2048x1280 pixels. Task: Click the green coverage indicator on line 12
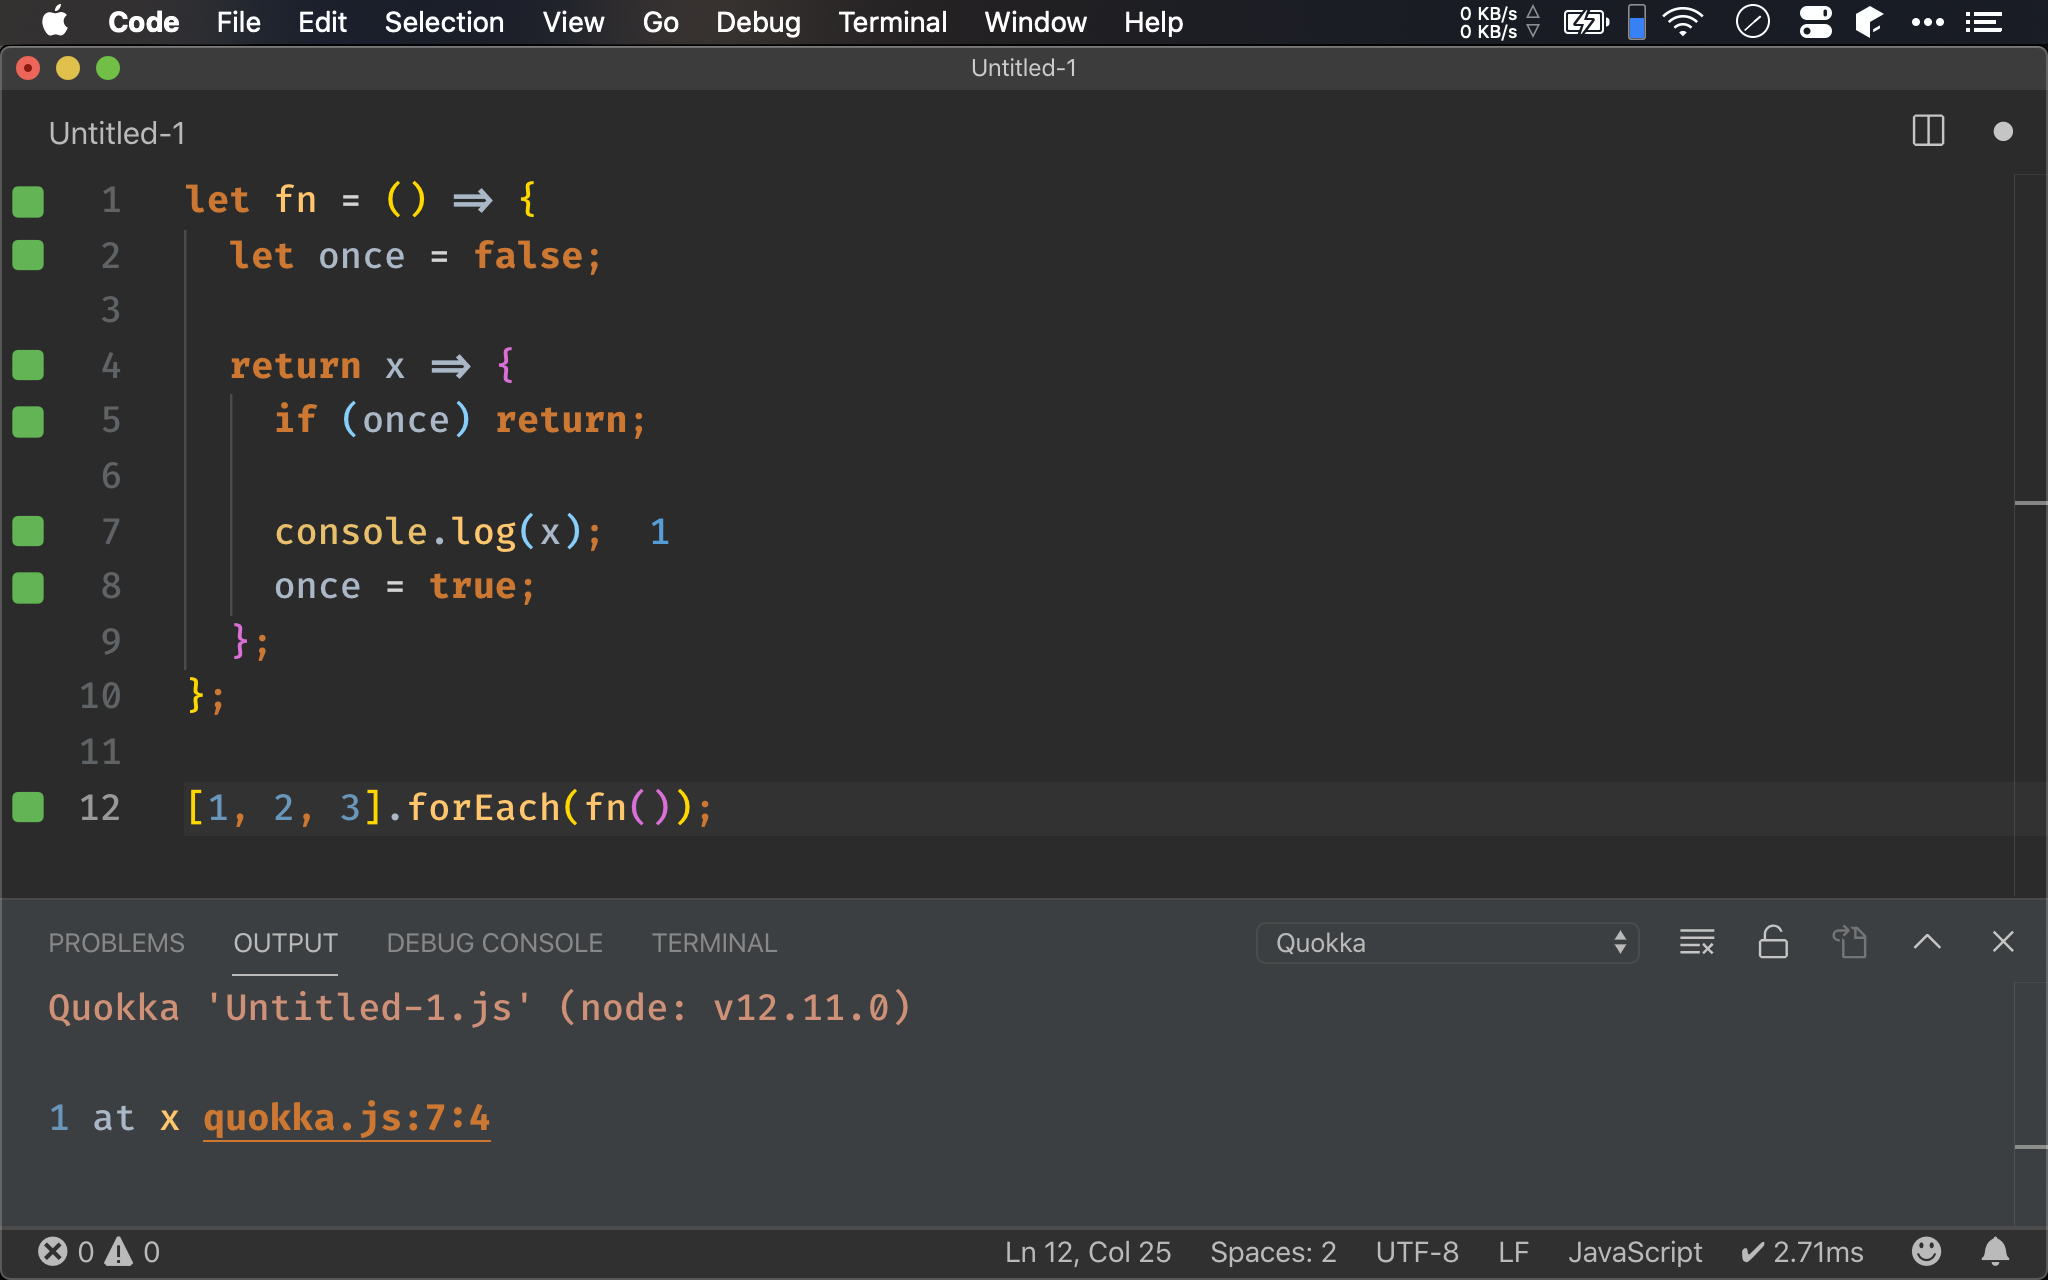pos(28,807)
